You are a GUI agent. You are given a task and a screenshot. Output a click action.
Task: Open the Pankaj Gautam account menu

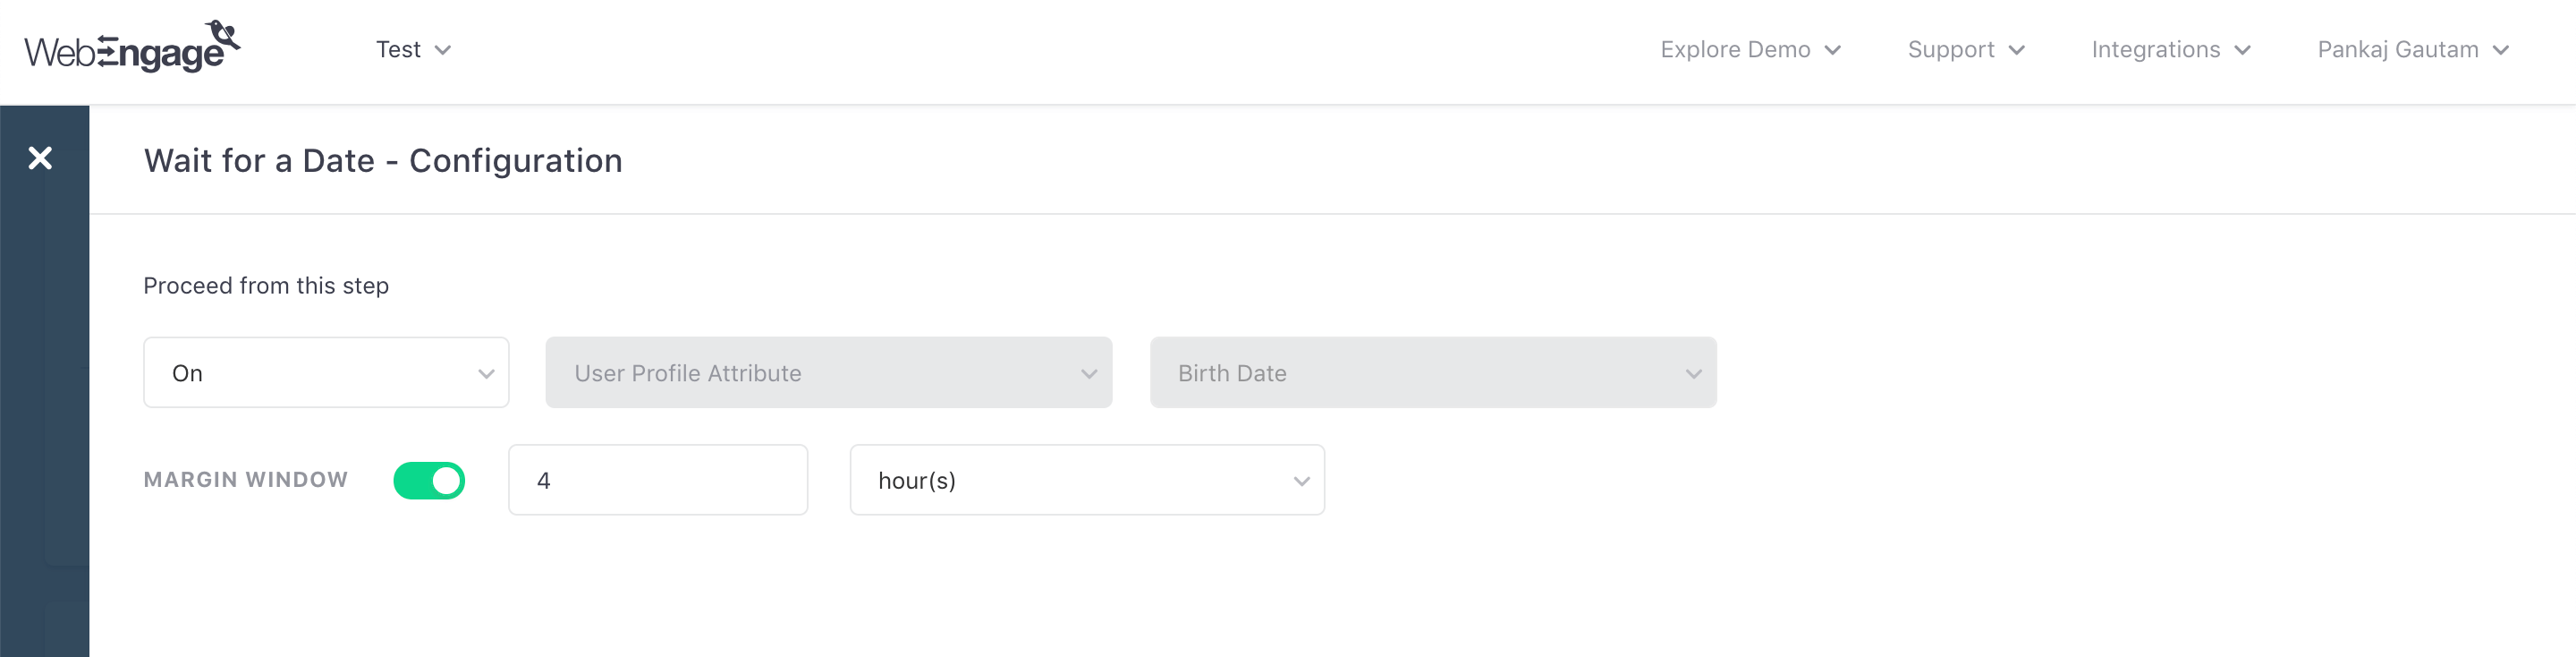point(2397,50)
